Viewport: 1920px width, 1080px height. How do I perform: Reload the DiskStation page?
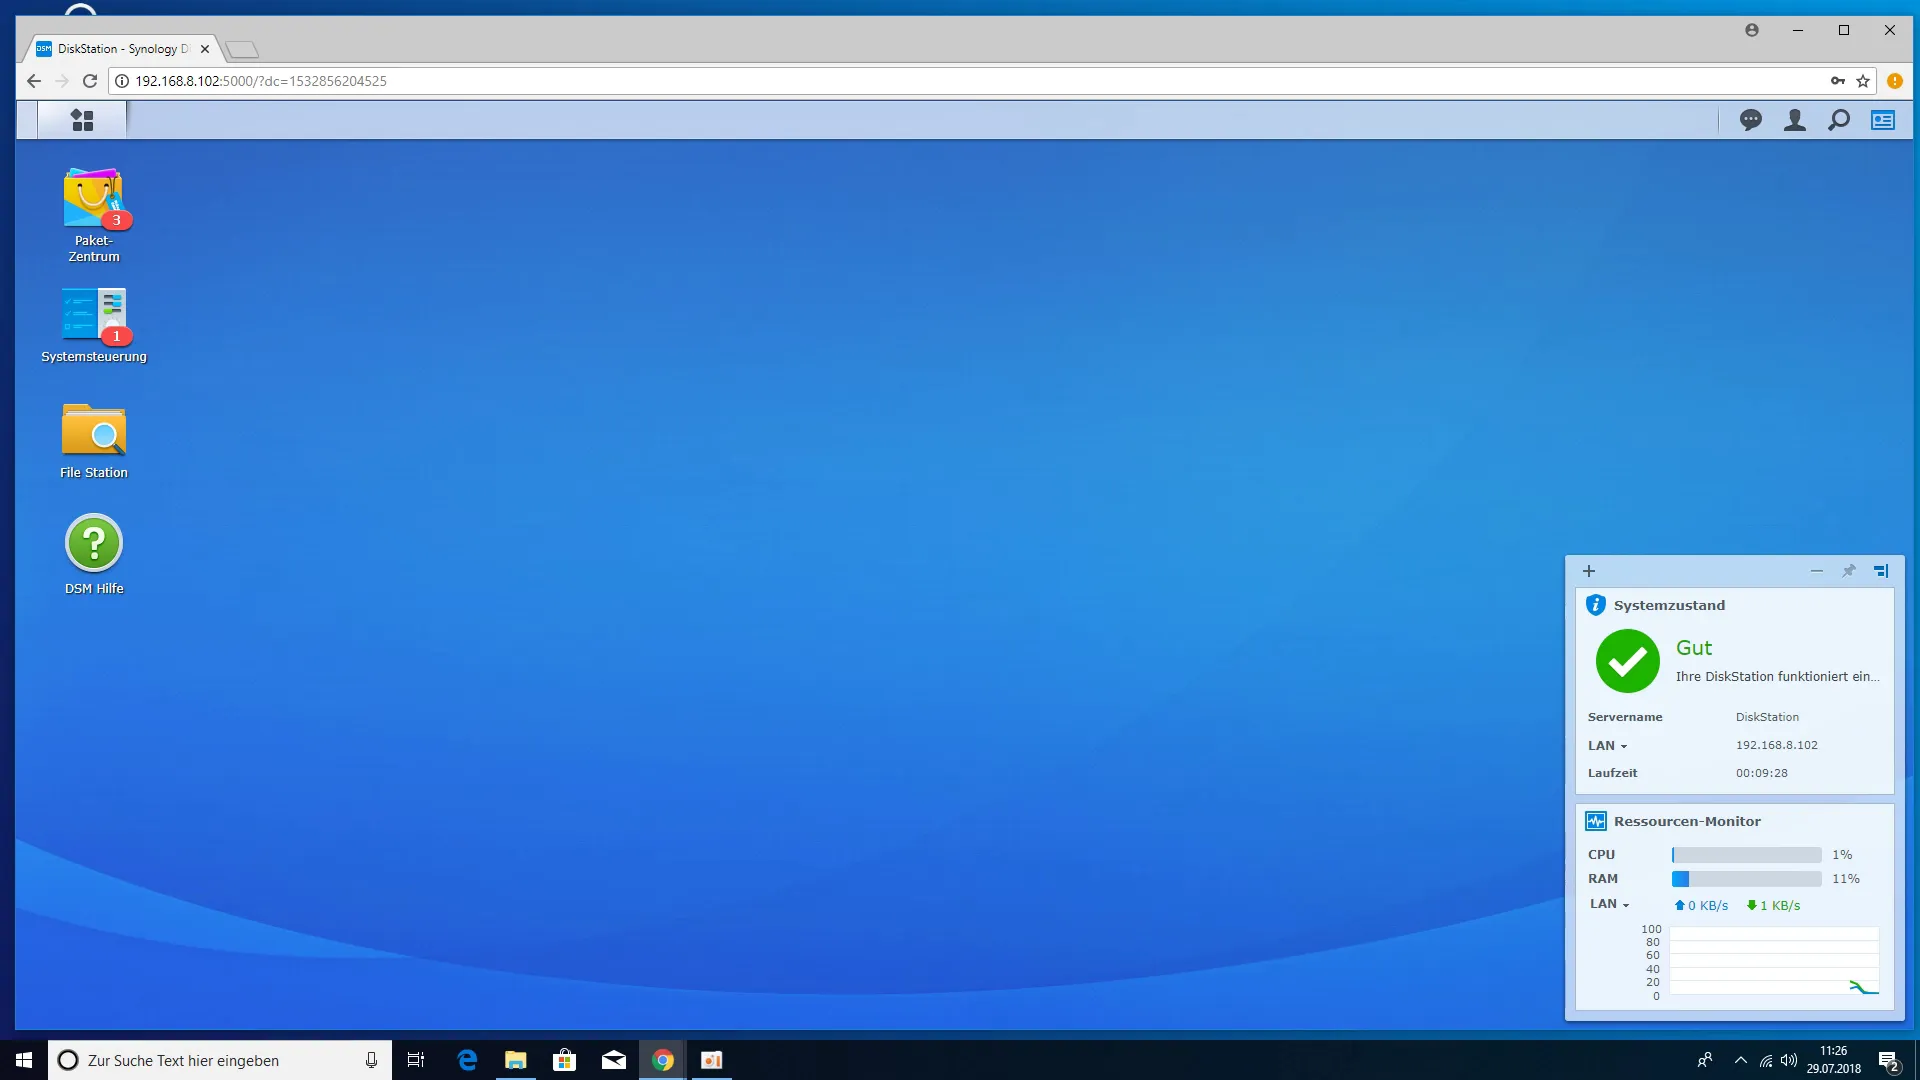(90, 81)
